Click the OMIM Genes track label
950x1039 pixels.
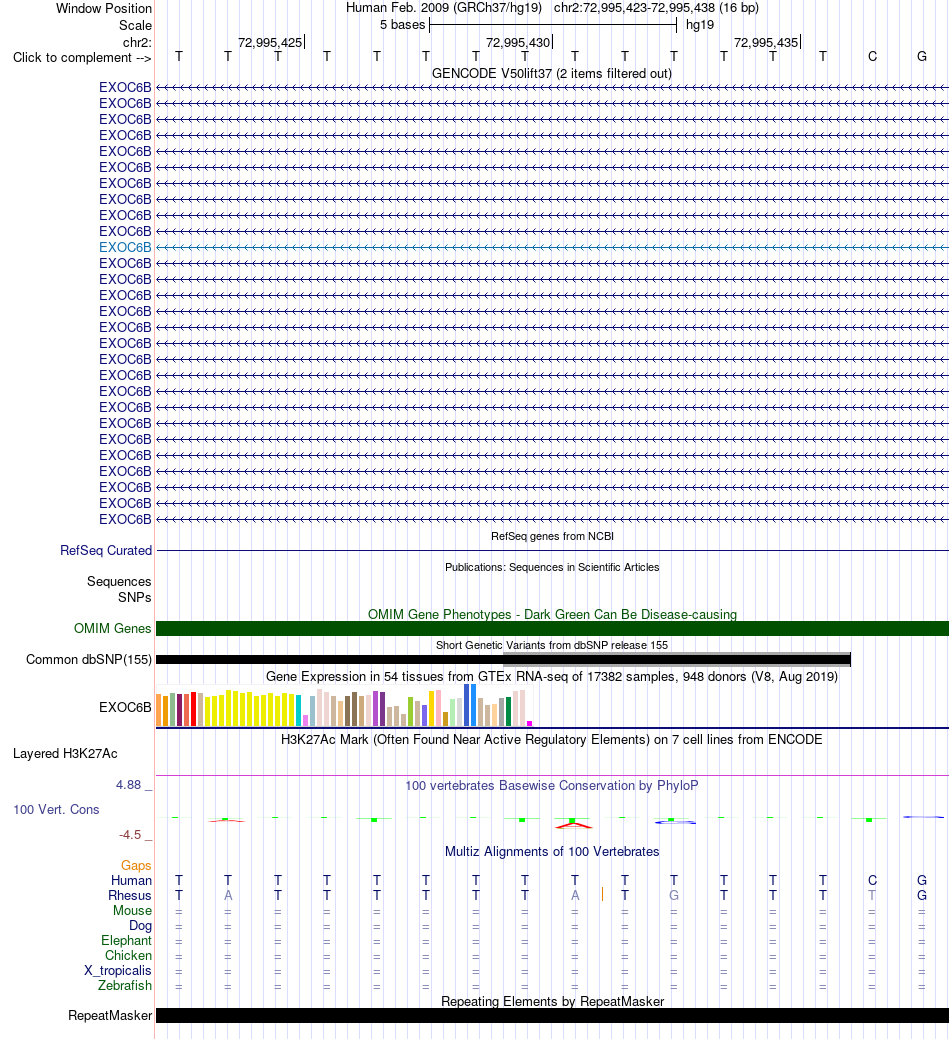coord(113,628)
